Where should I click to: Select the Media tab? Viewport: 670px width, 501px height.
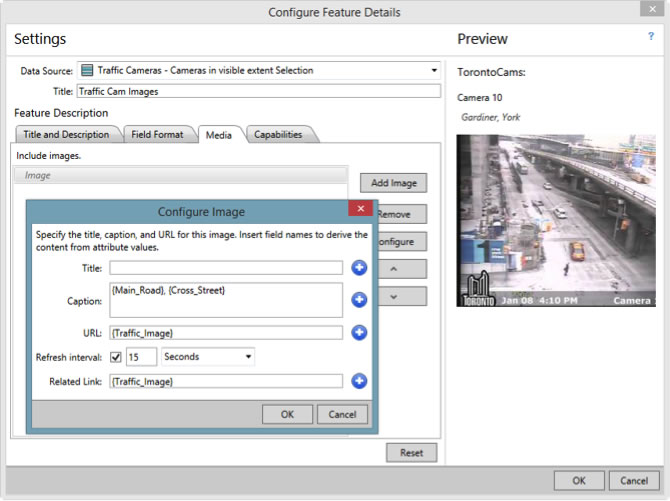219,135
